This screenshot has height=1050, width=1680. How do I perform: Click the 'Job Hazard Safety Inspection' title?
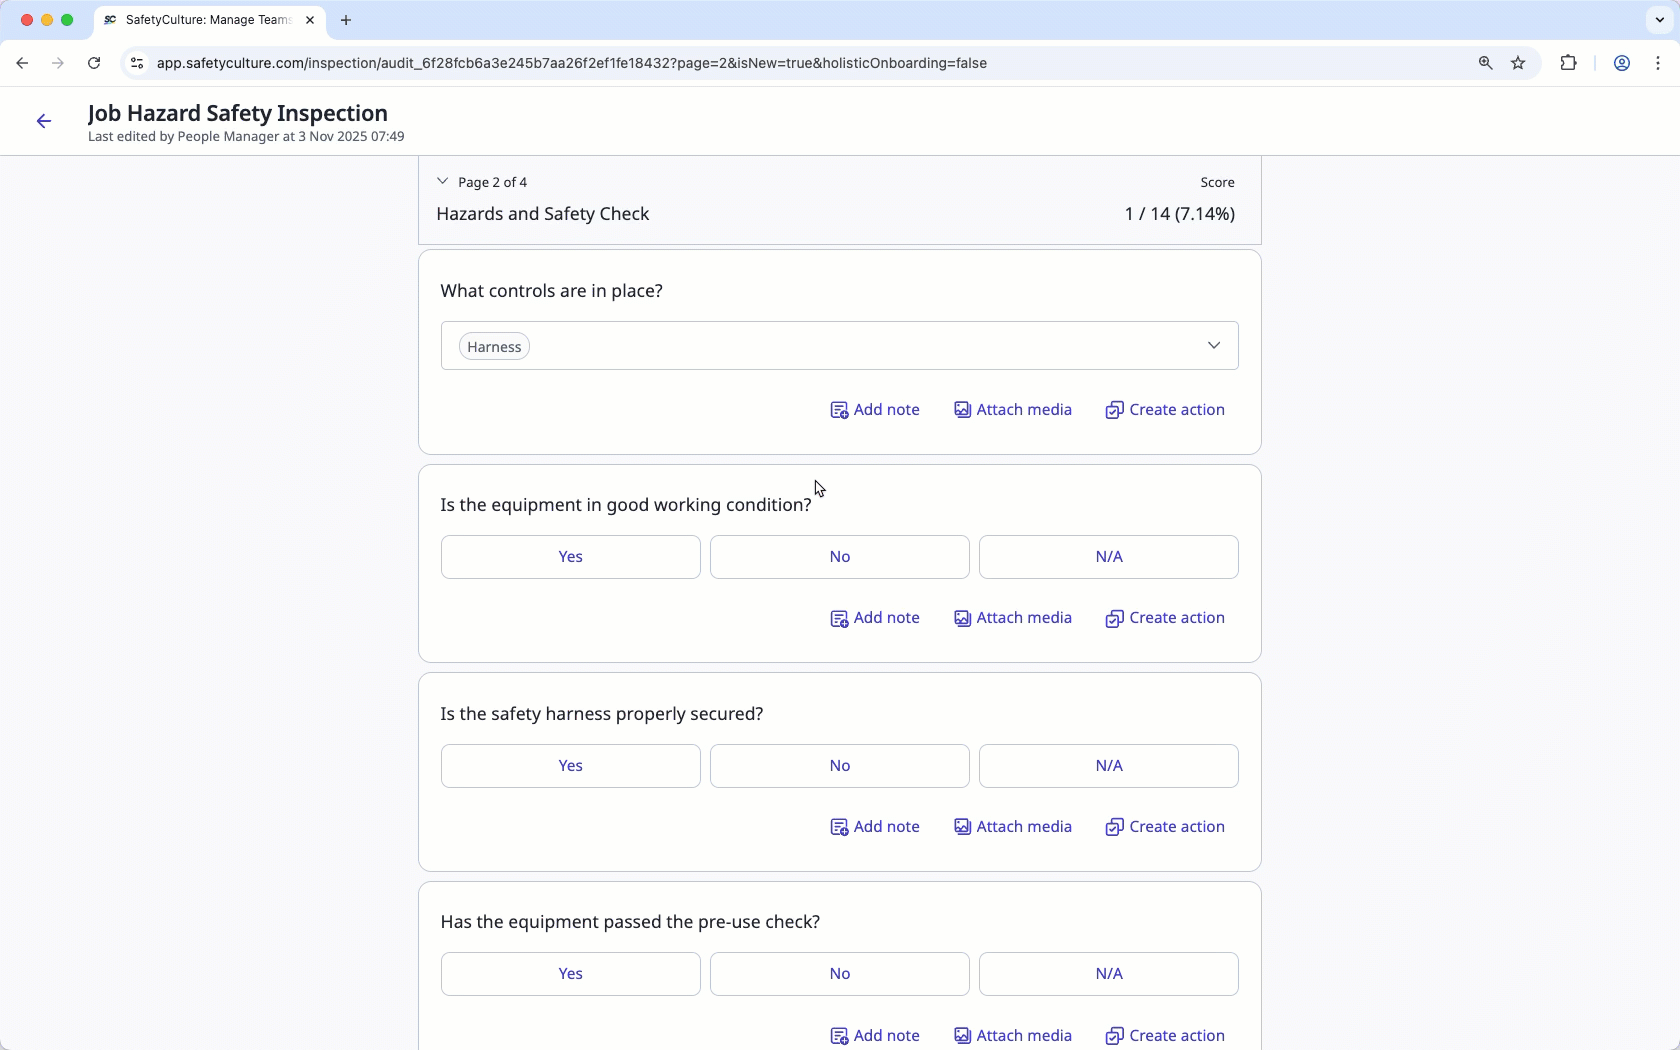(238, 113)
